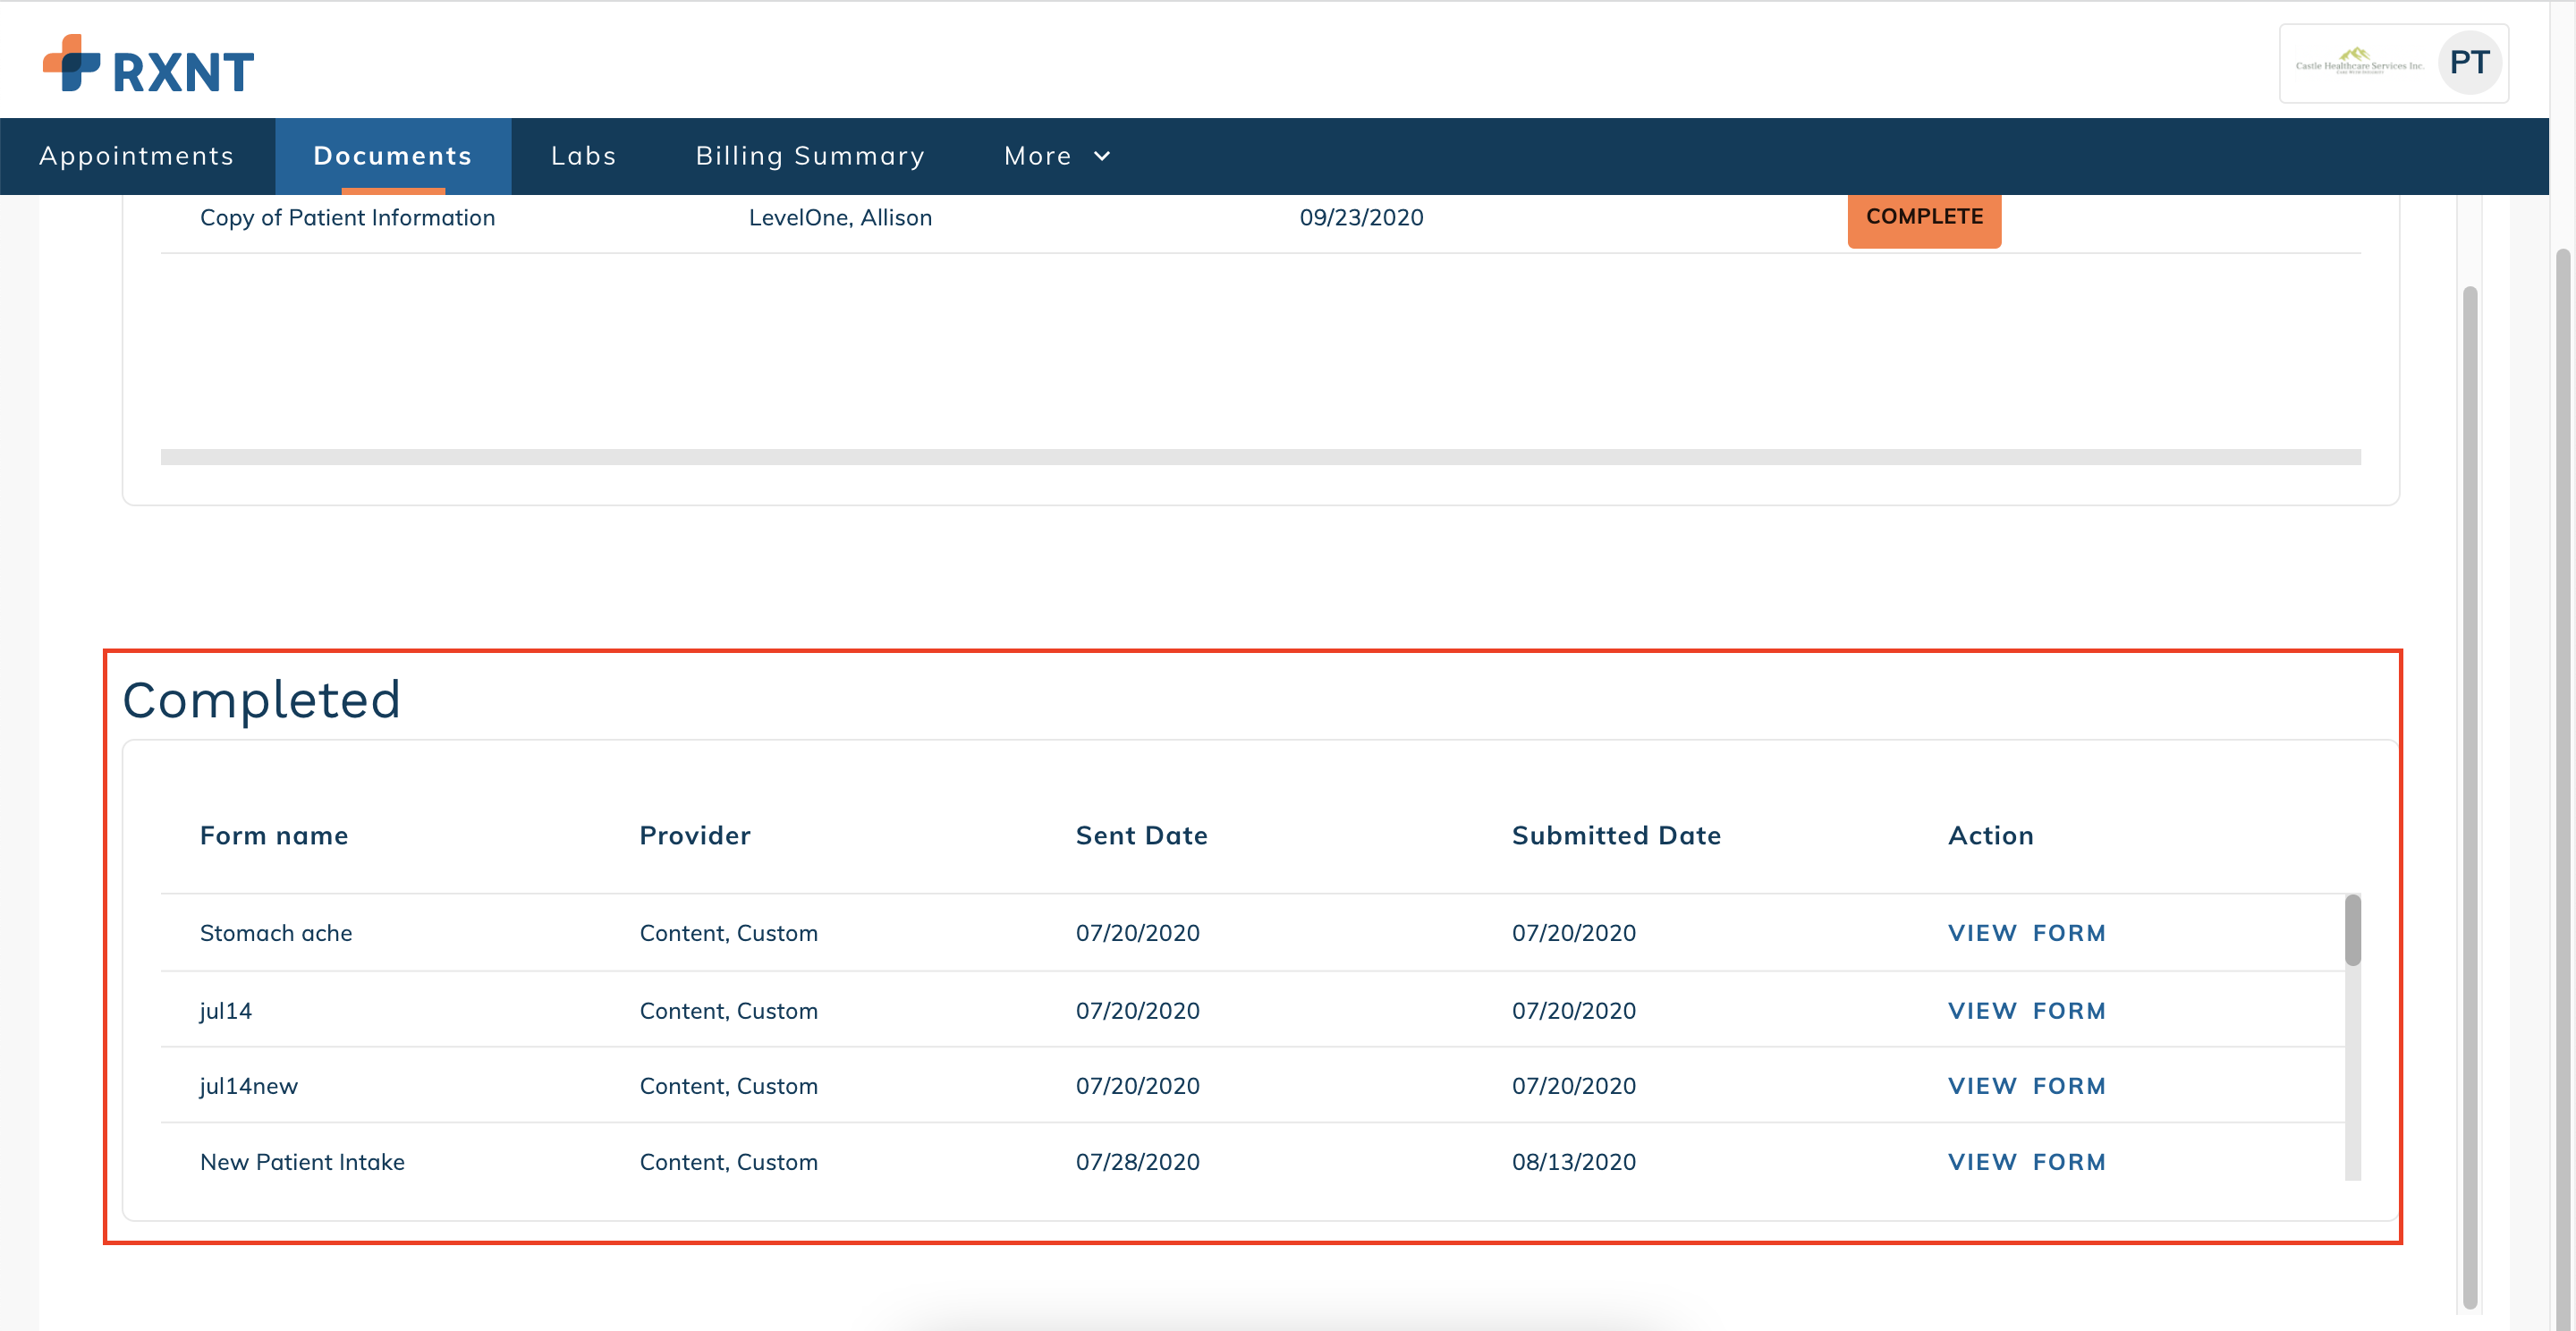Click the More chevron arrow
This screenshot has width=2576, height=1331.
pyautogui.click(x=1102, y=156)
